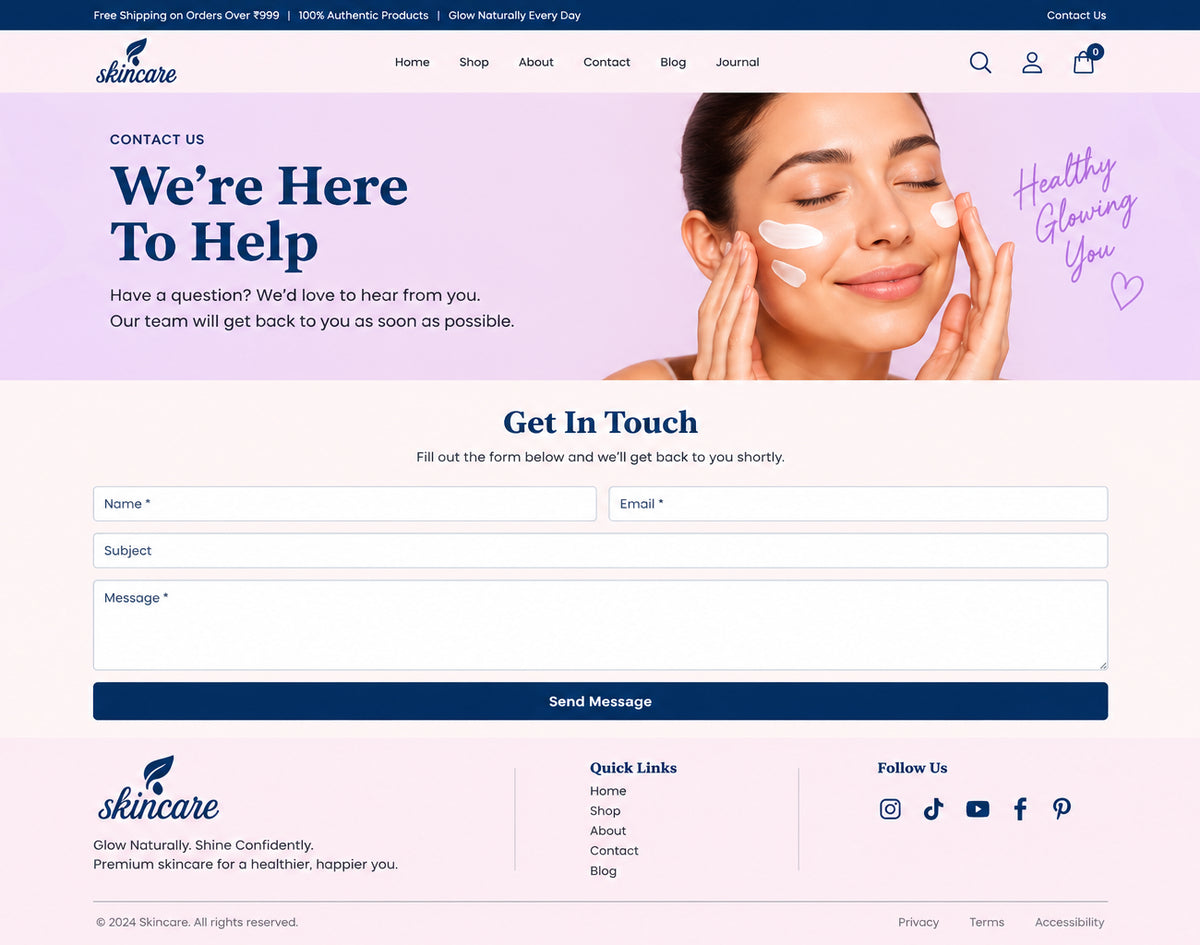The image size is (1200, 945).
Task: Go to Home in the top navigation
Action: click(x=412, y=62)
